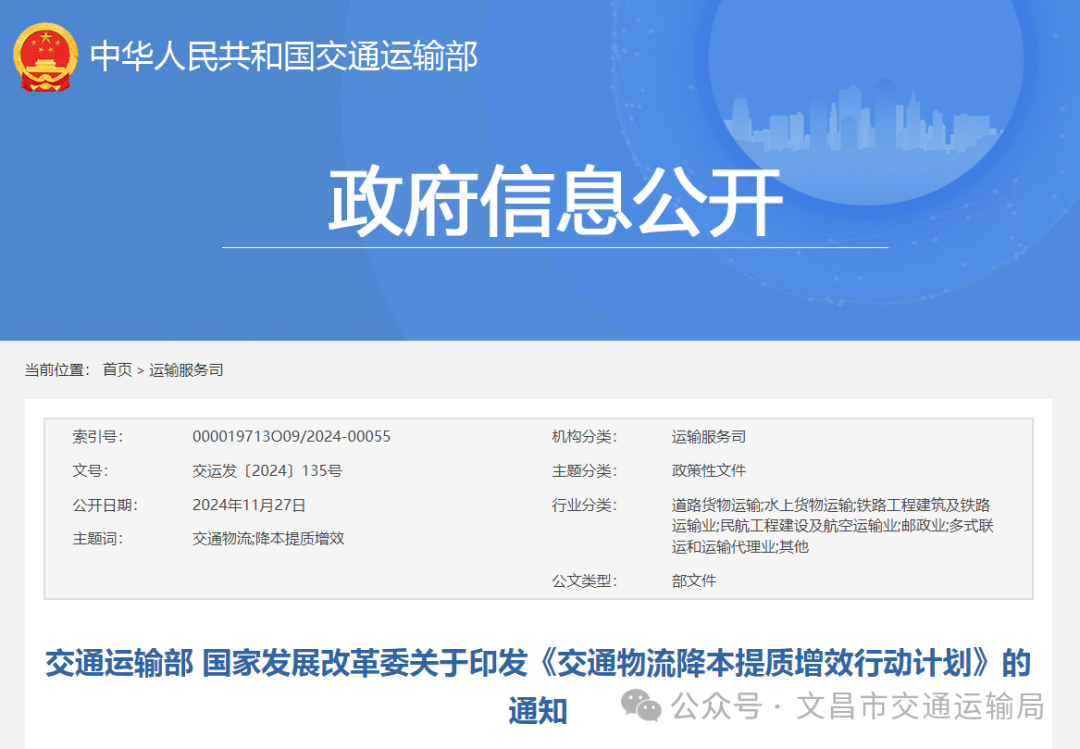
Task: Go to 首页 in the breadcrumb
Action: click(x=117, y=370)
